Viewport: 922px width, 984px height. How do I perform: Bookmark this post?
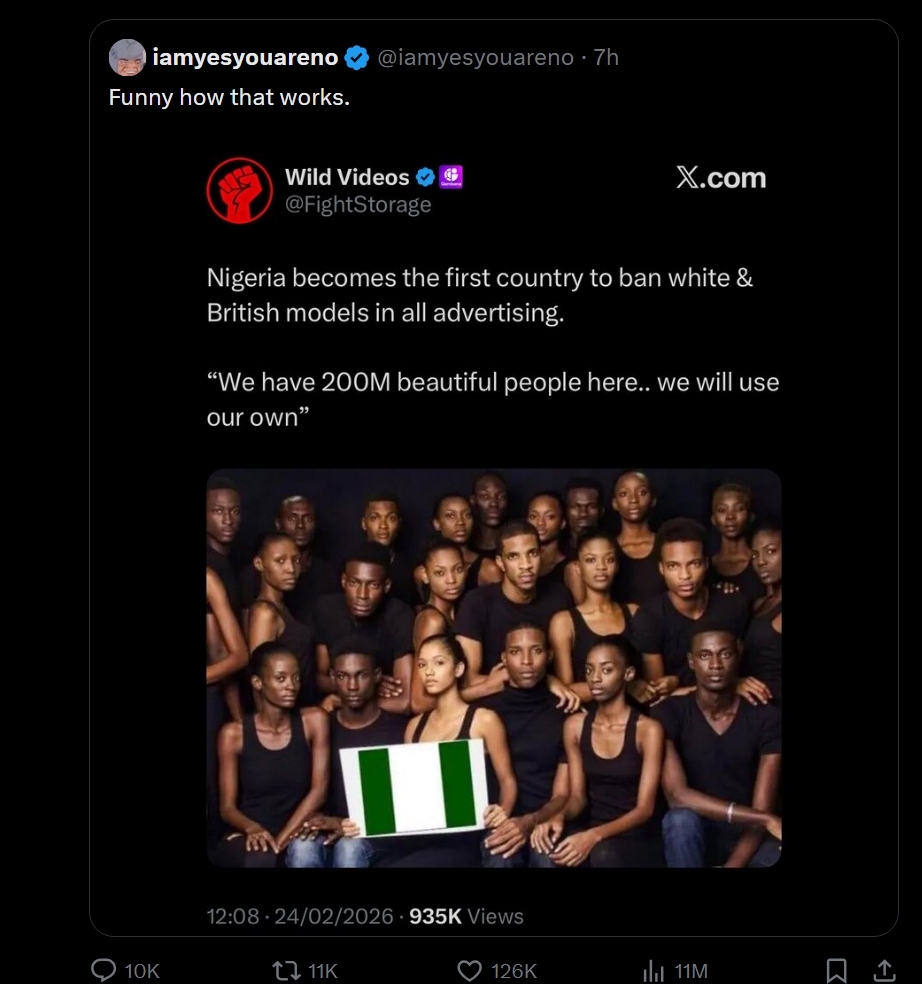point(837,970)
